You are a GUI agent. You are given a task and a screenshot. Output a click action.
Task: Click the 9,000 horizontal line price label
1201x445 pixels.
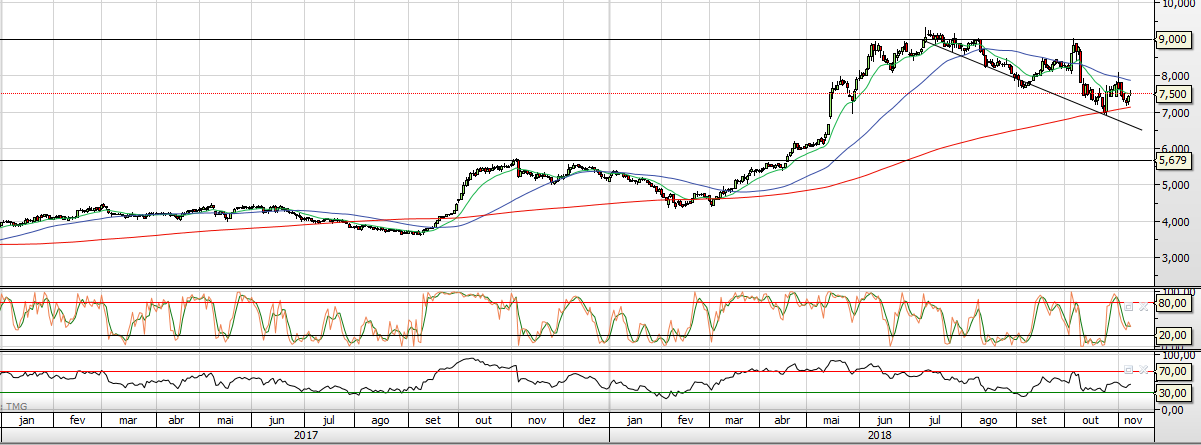[1171, 40]
